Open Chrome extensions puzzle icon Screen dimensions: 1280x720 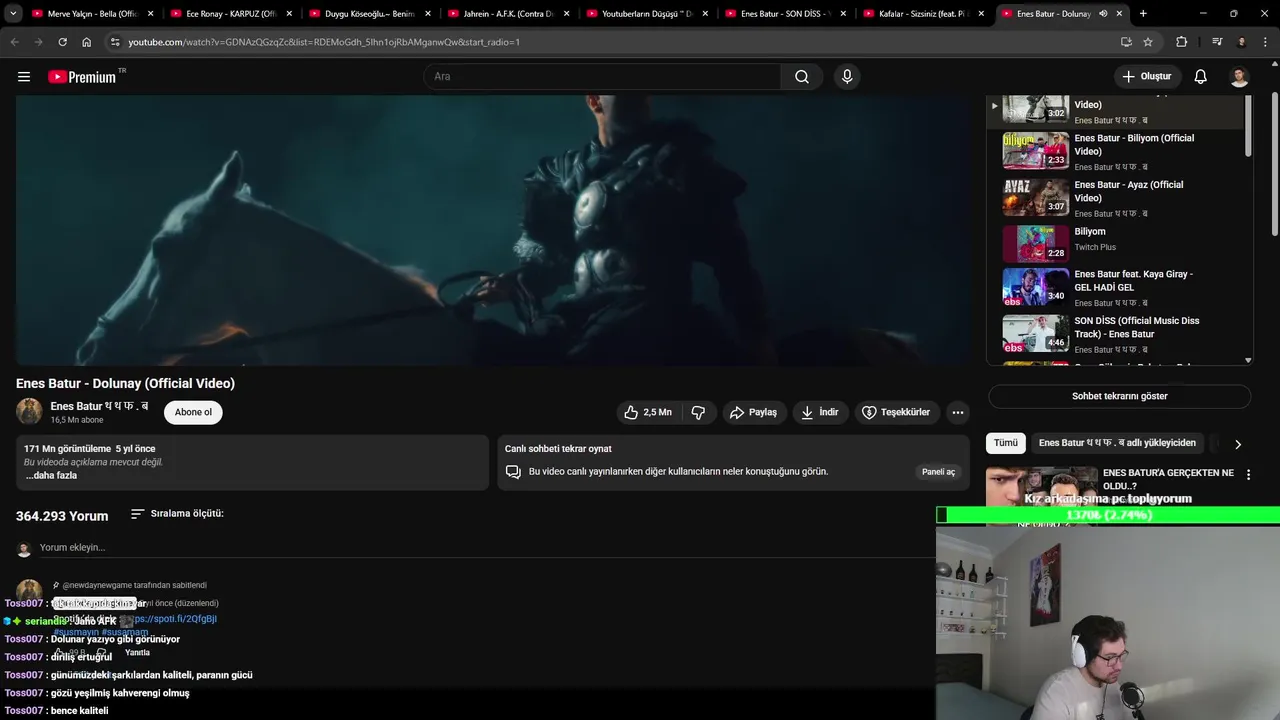coord(1182,42)
